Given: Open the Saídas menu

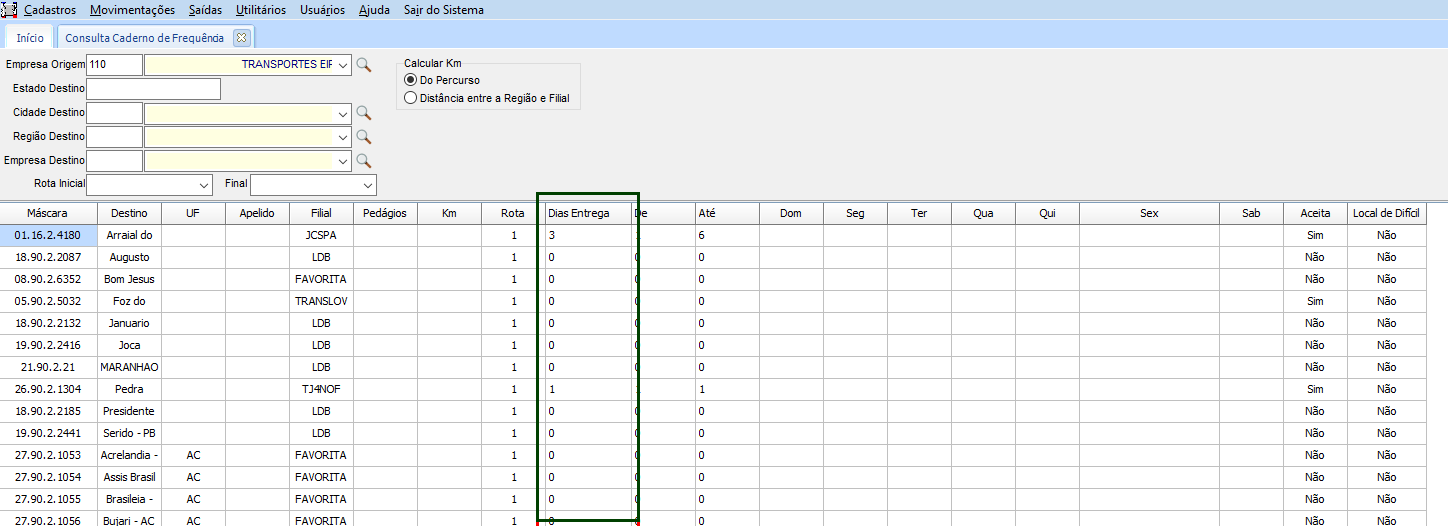Looking at the screenshot, I should point(206,10).
